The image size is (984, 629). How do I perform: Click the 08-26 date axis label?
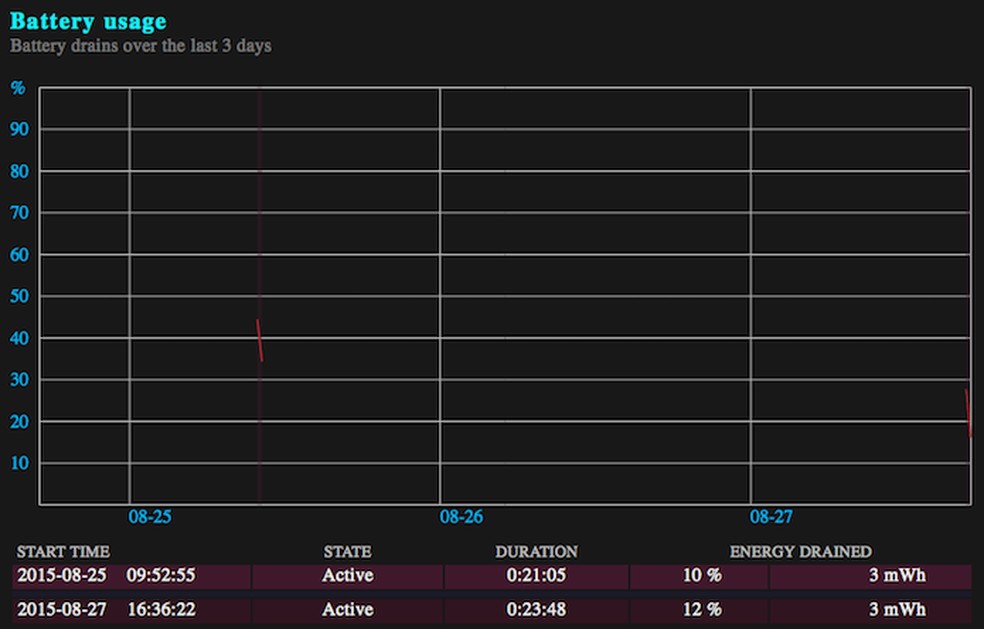[x=461, y=517]
